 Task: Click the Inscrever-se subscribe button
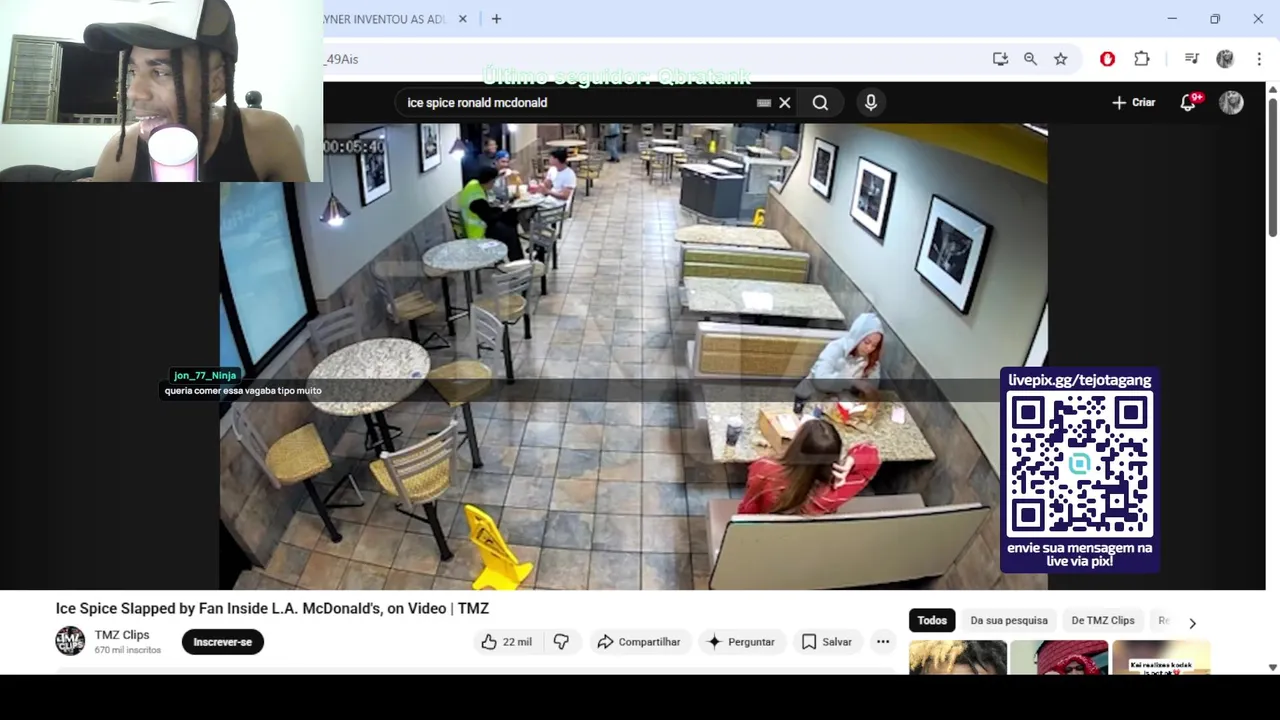point(222,642)
